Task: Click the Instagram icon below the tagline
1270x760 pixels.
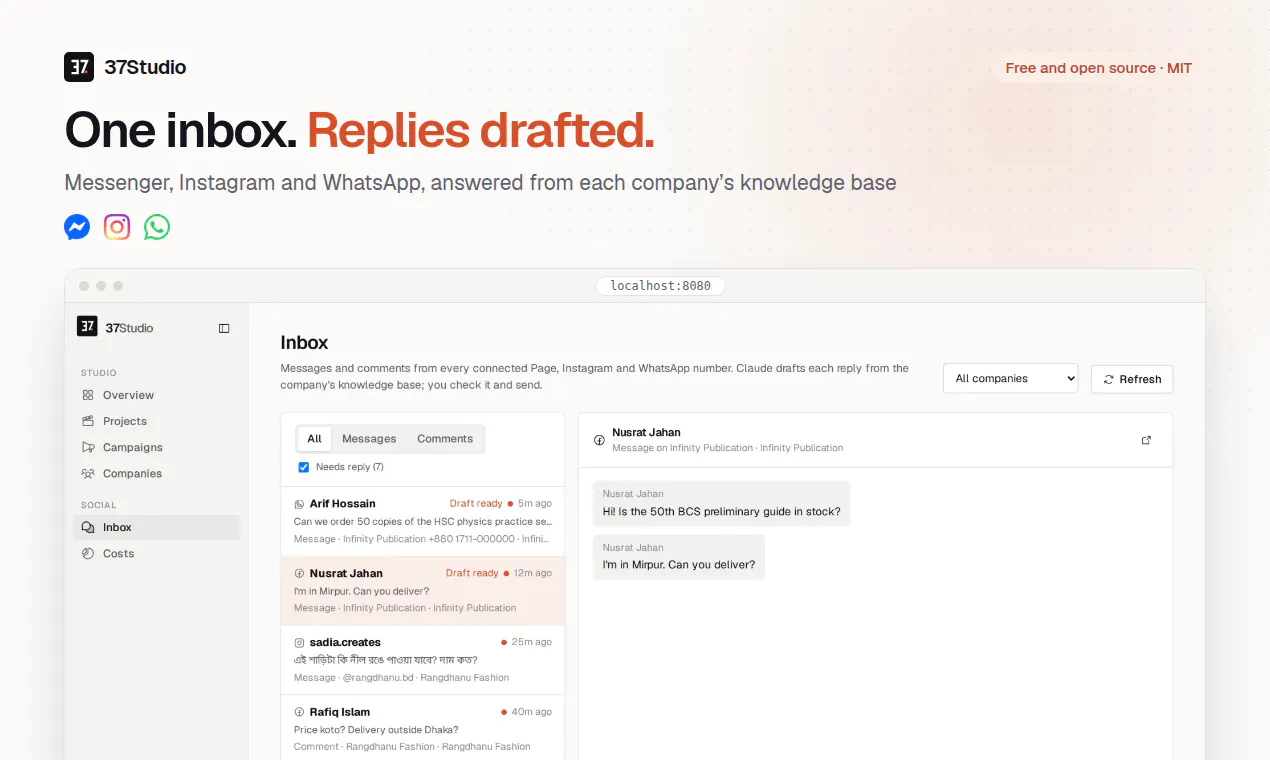Action: click(x=117, y=227)
